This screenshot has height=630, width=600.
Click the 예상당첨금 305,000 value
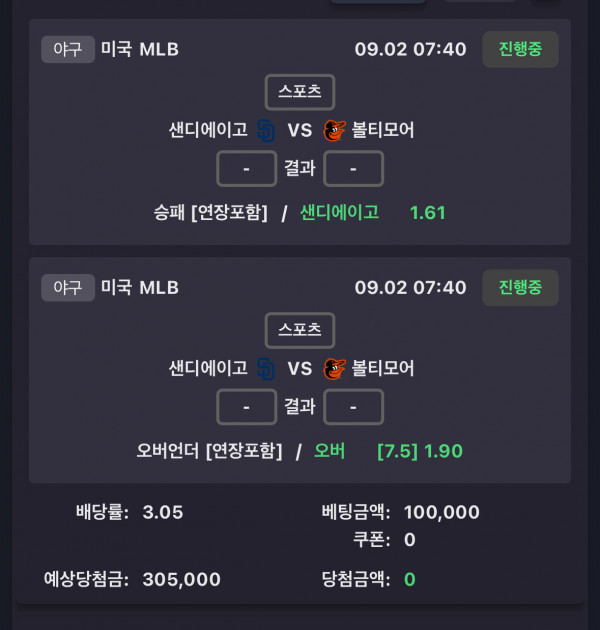coord(182,579)
